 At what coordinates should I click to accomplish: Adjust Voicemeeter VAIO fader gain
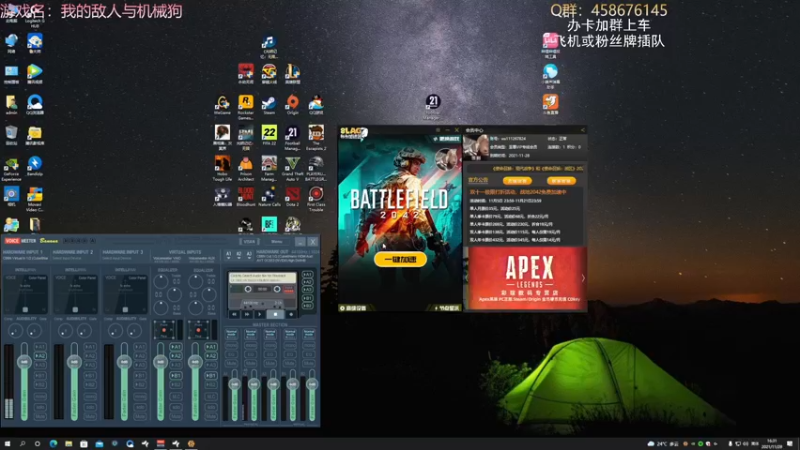coord(160,362)
